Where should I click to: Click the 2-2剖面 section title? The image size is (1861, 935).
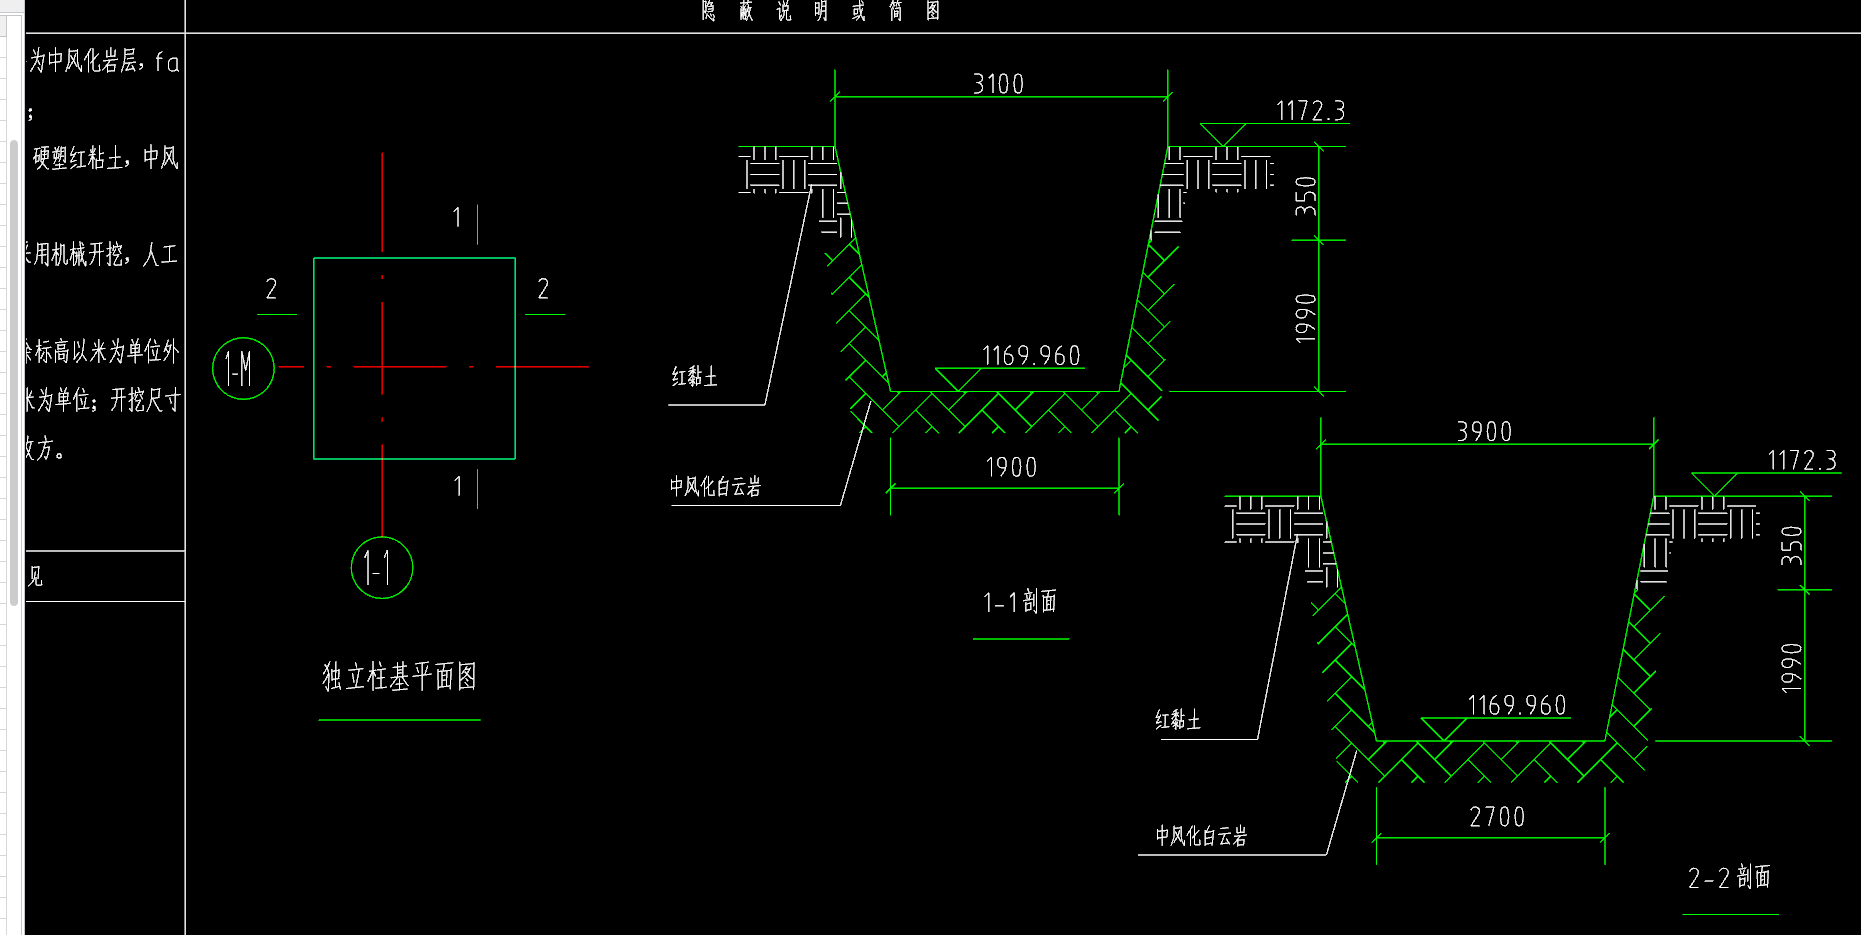click(1729, 878)
